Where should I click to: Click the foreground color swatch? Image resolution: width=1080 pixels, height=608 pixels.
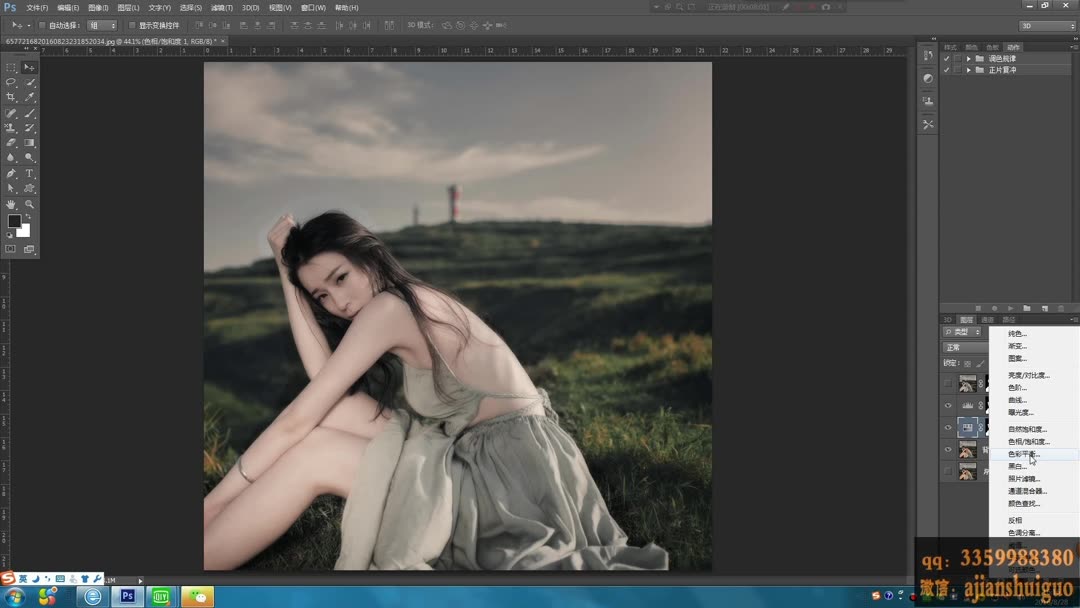coord(14,220)
